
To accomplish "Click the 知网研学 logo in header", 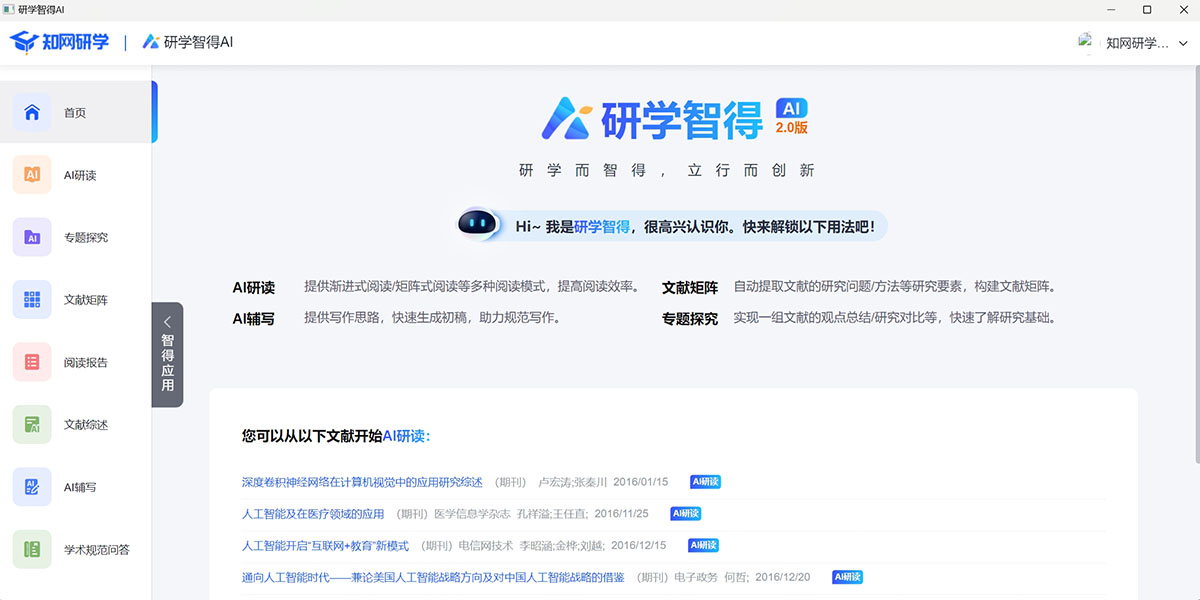I will pos(60,42).
